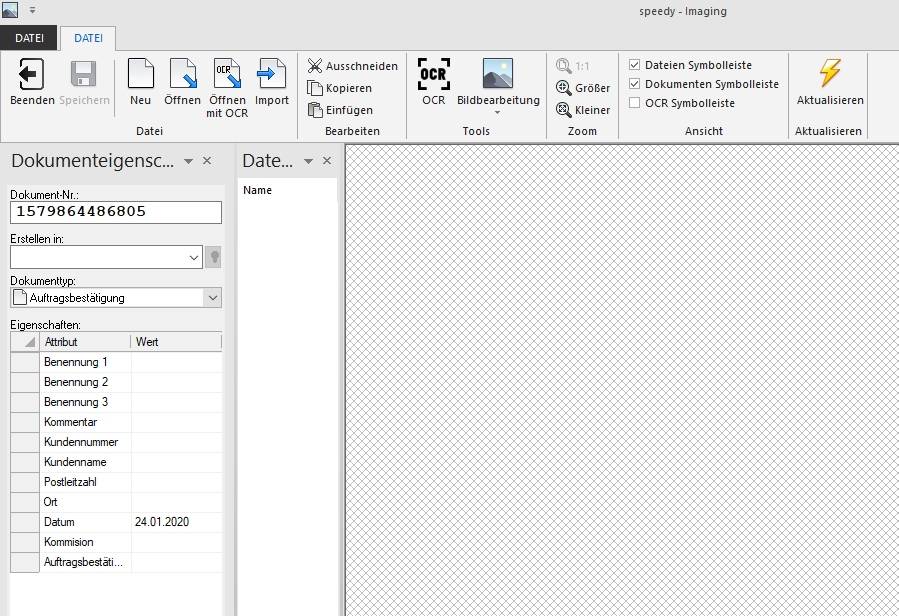Zoom in with Größer
This screenshot has width=899, height=616.
(x=583, y=88)
